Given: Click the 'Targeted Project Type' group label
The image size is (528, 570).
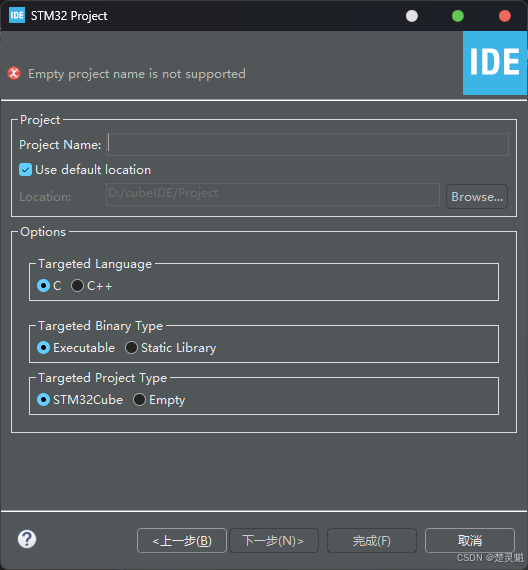Looking at the screenshot, I should tap(103, 378).
